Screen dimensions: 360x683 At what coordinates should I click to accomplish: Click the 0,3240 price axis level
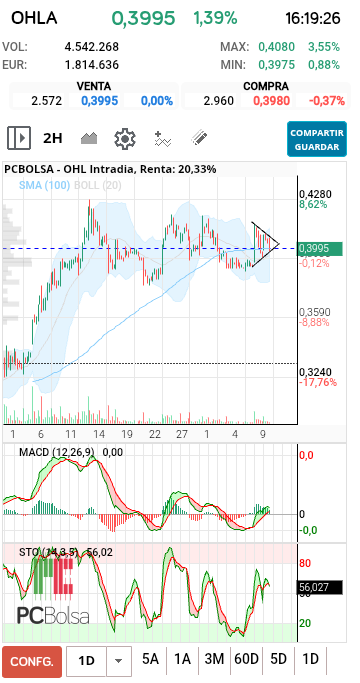pos(315,372)
